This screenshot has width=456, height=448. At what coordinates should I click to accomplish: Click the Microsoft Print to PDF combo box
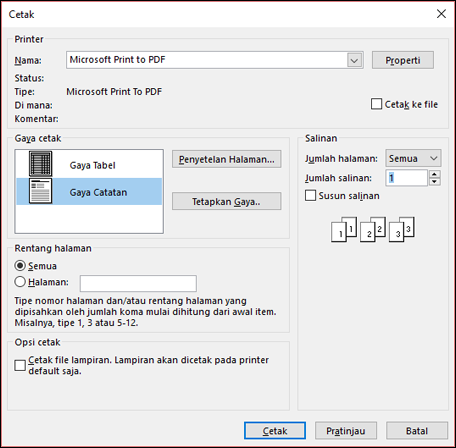(215, 60)
